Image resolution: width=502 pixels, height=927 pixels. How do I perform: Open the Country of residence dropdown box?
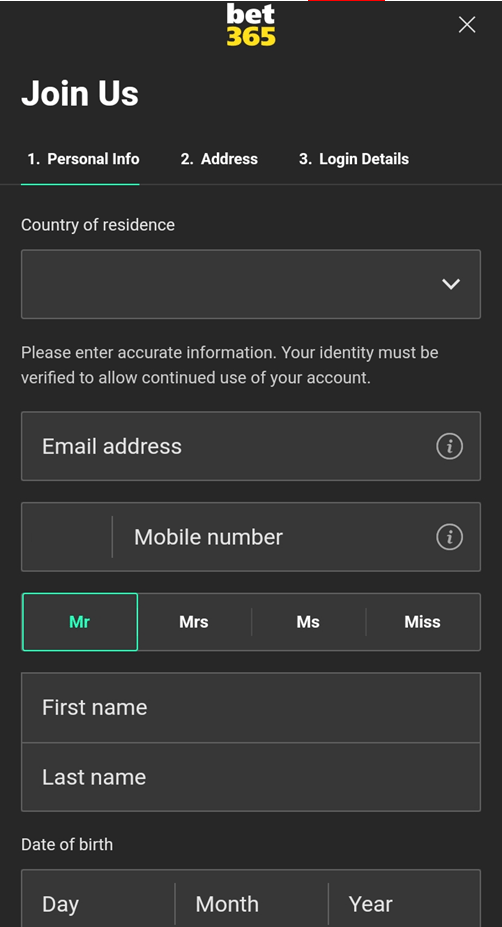click(x=251, y=284)
